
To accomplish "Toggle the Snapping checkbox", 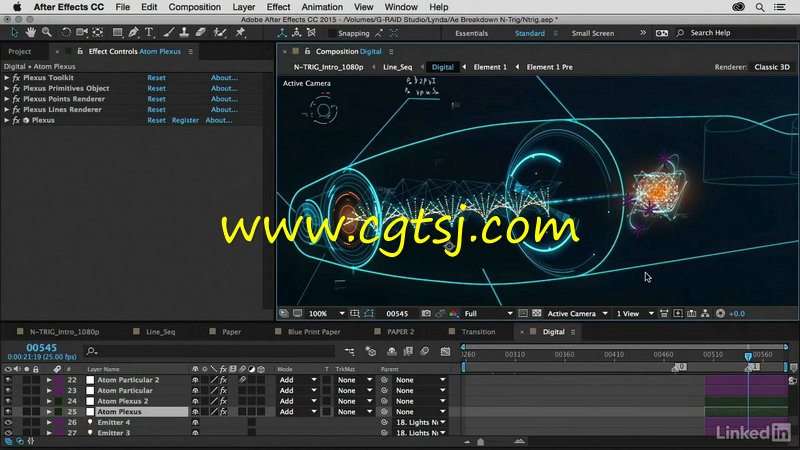I will click(x=333, y=33).
